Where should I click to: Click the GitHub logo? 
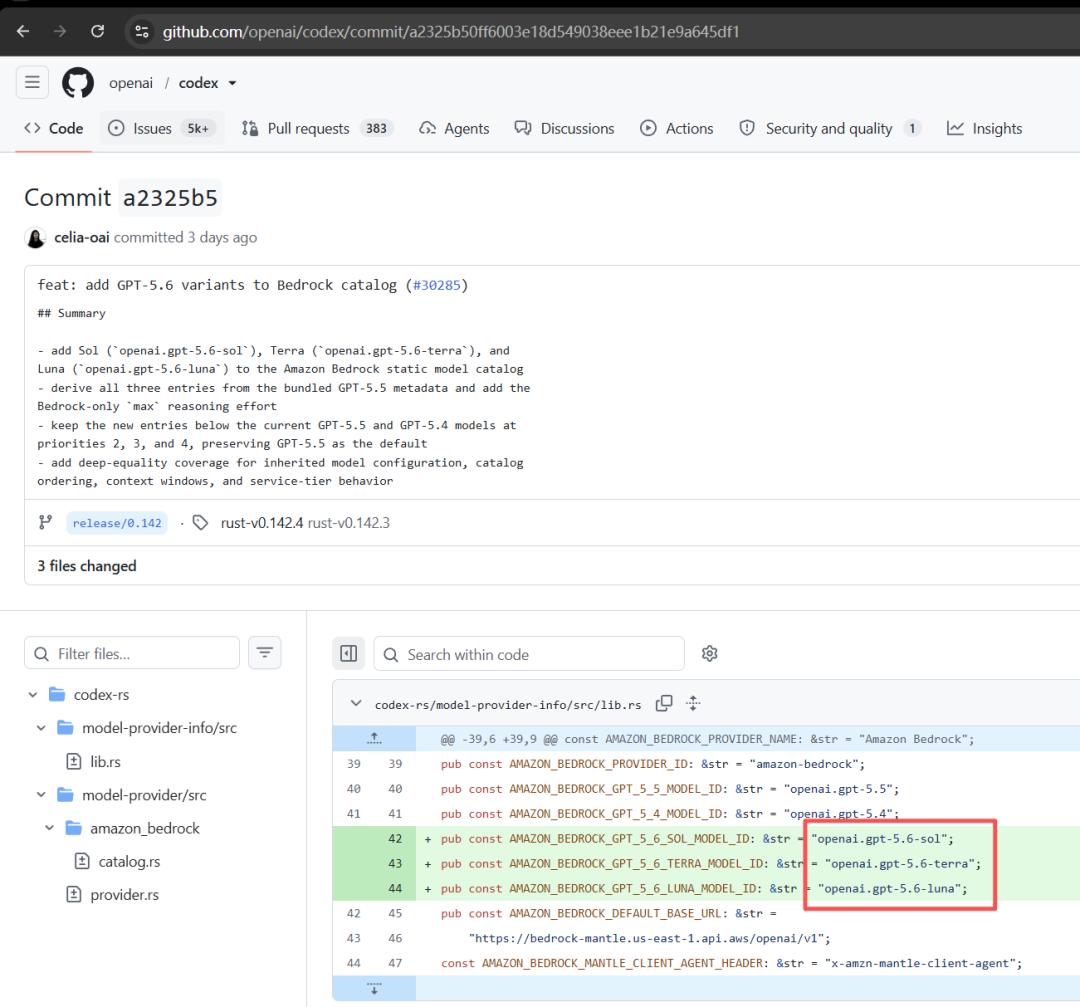pos(78,83)
